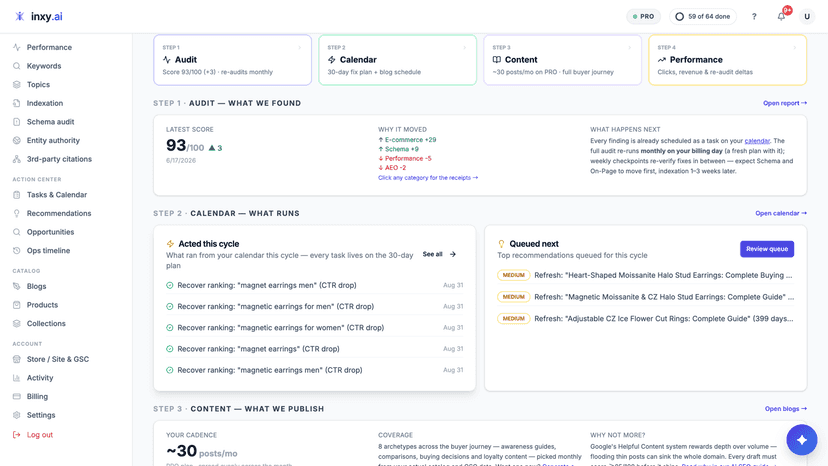Screen dimensions: 828x466
Task: Click the Blogs pencil icon
Action: point(17,286)
